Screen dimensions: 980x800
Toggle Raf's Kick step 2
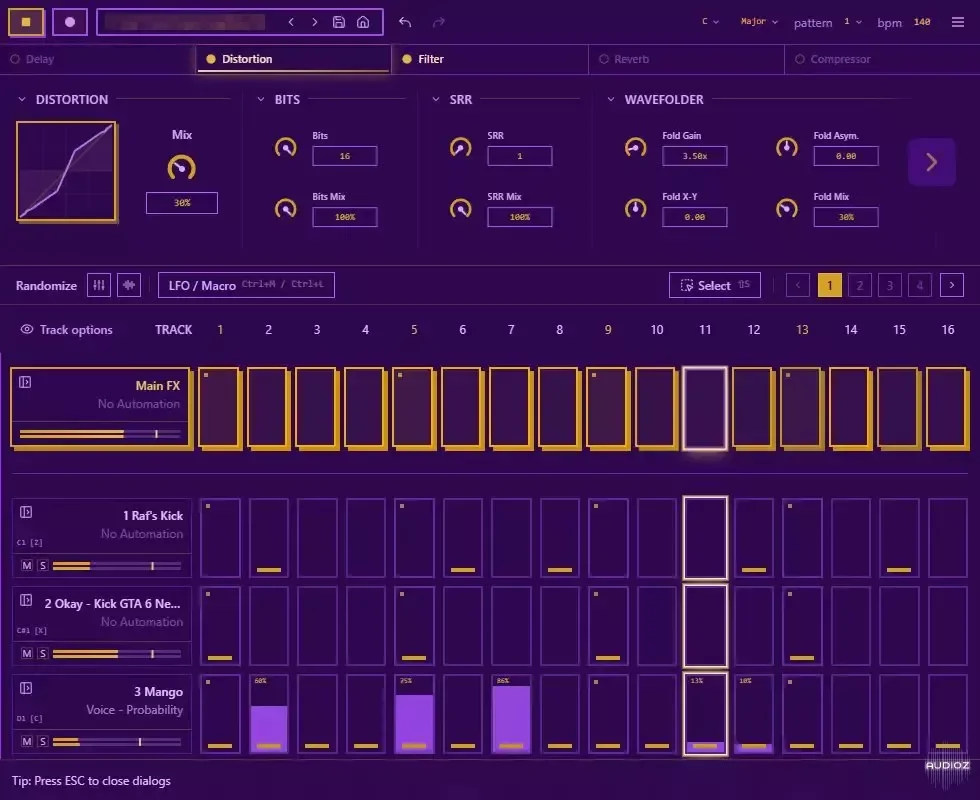[x=269, y=538]
